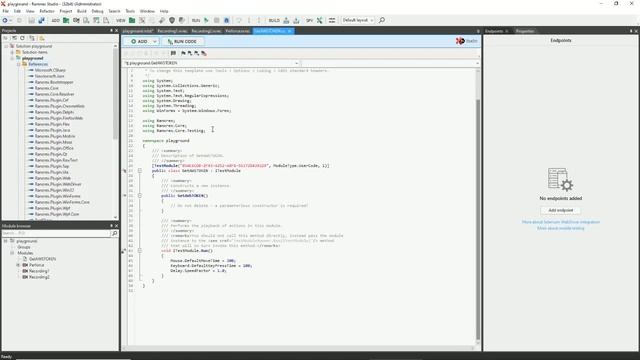
Task: Switch to the Performance tab
Action: (238, 31)
